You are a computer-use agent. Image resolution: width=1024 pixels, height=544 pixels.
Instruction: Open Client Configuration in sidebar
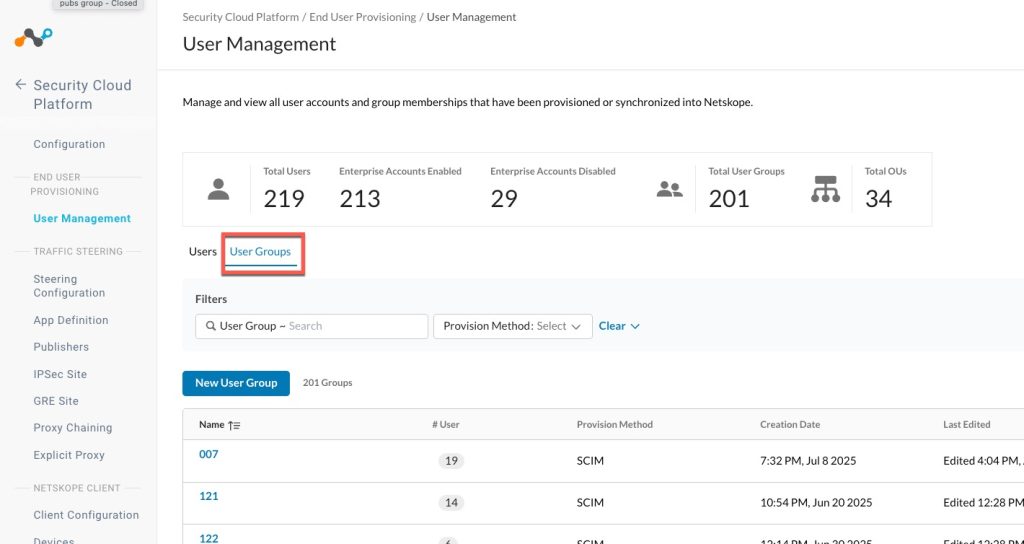coord(86,515)
